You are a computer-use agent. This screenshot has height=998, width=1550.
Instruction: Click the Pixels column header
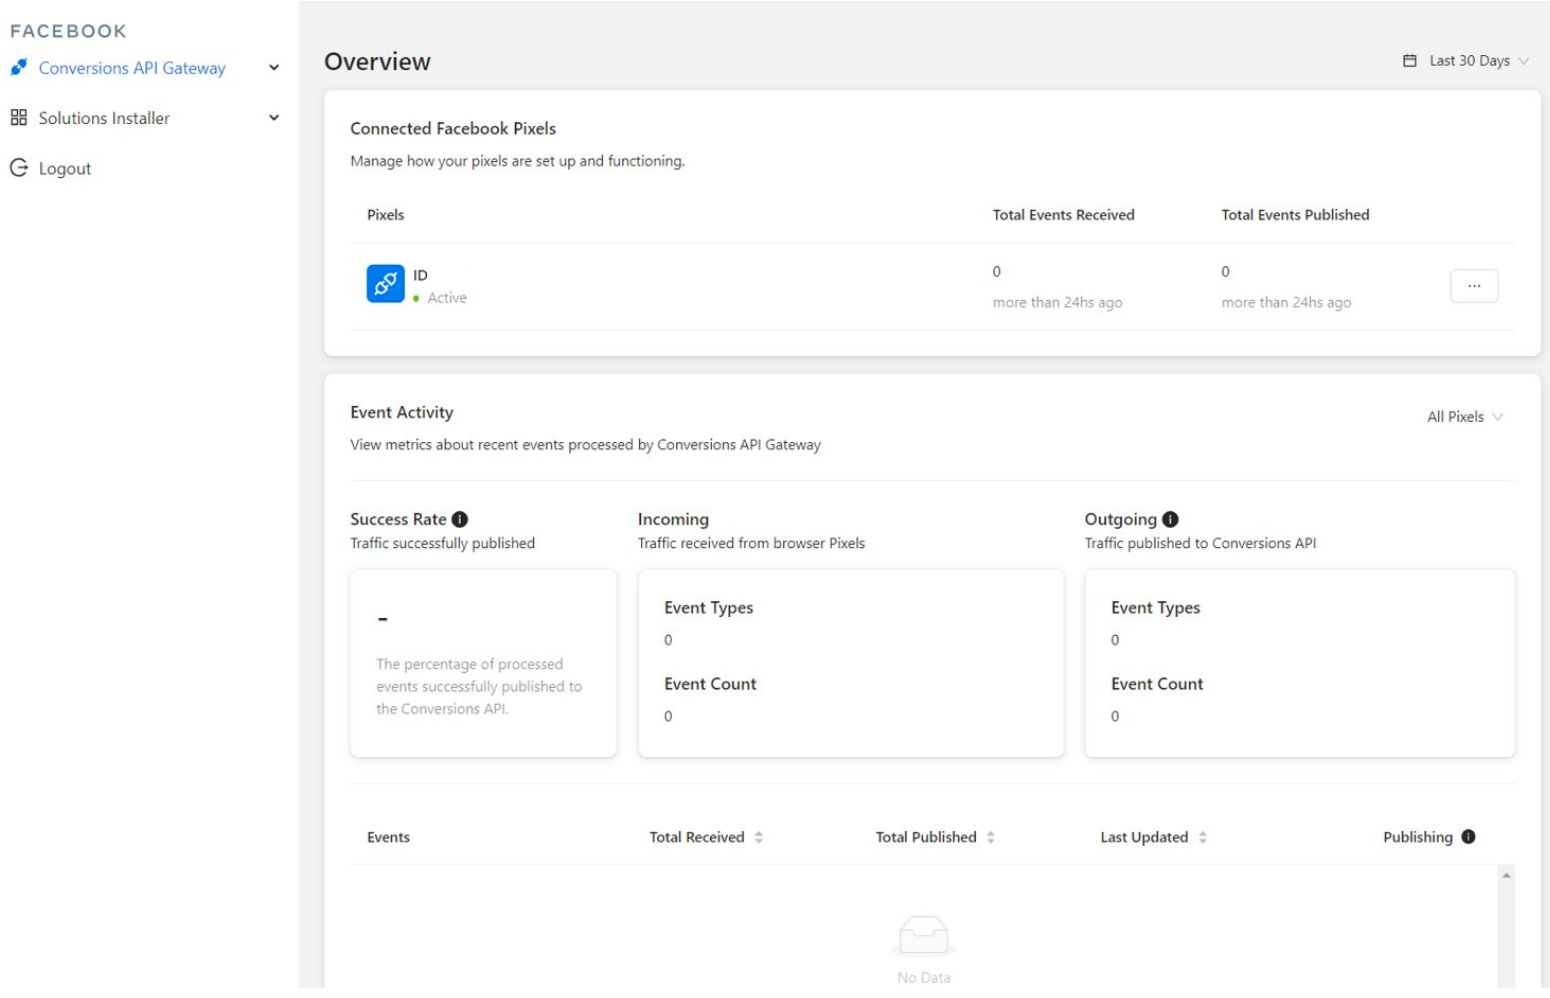click(x=385, y=215)
